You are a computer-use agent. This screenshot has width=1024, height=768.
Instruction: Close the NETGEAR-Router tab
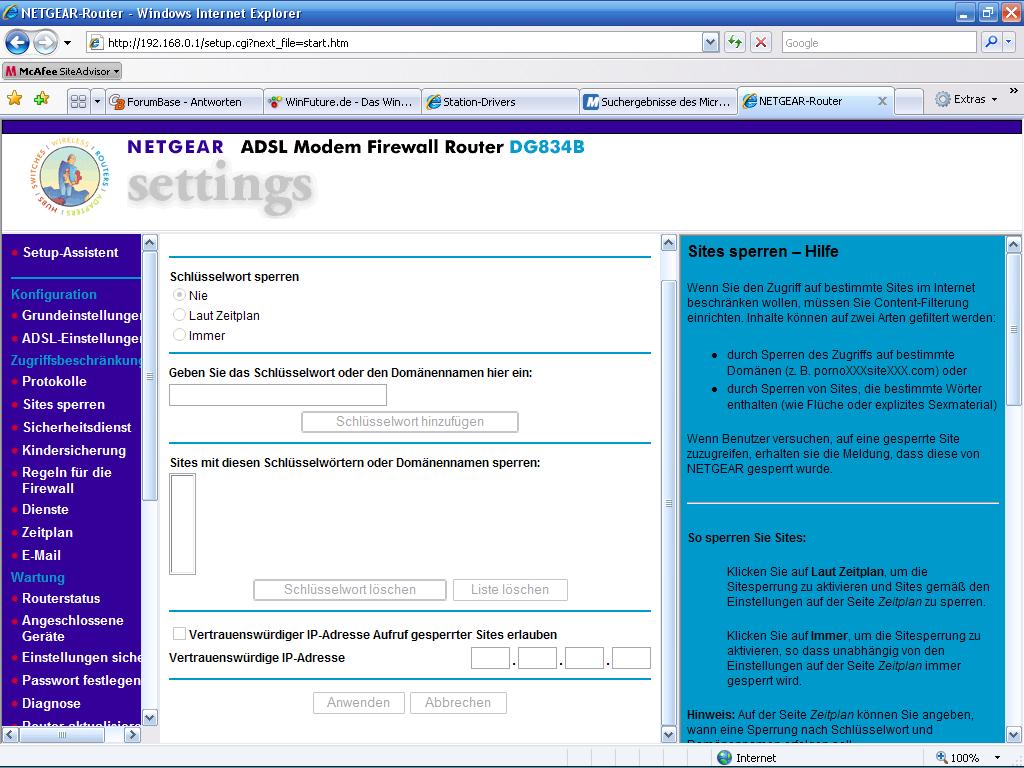pyautogui.click(x=882, y=101)
